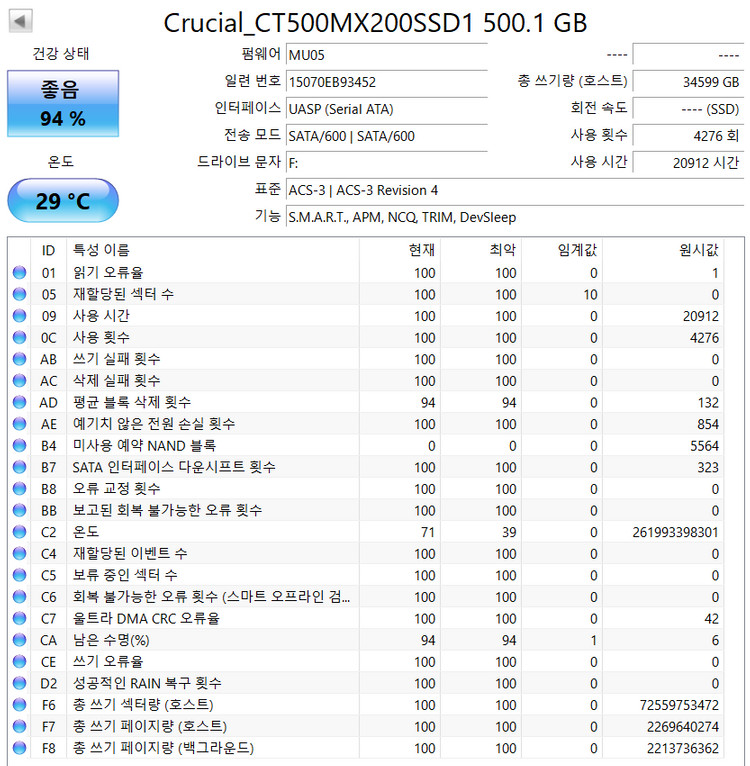This screenshot has width=750, height=766.
Task: Select the 평균 블록 삭제 횟수 row
Action: point(366,403)
